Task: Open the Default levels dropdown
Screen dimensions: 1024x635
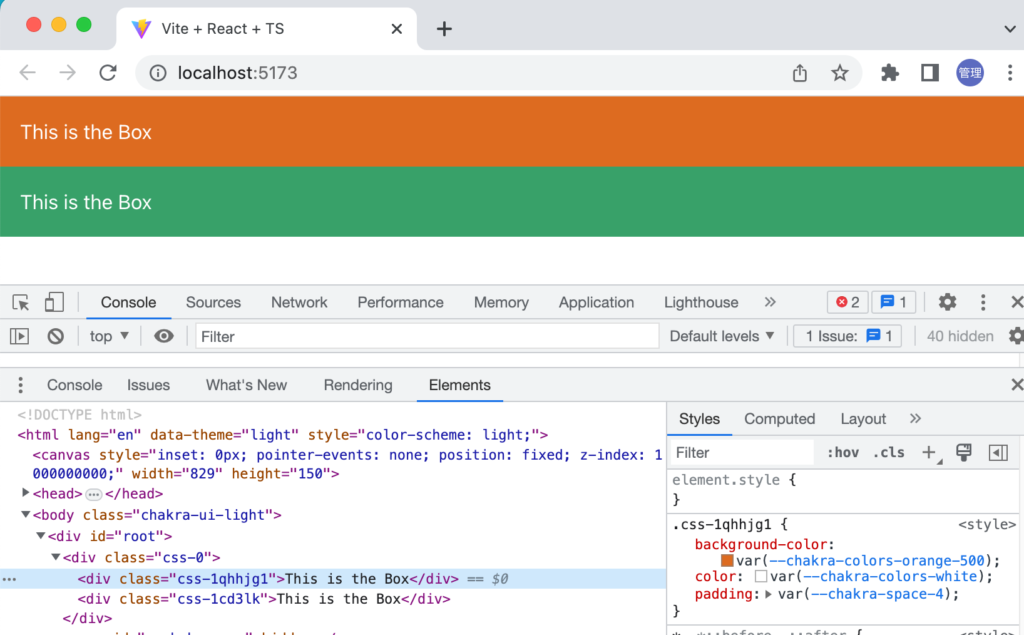Action: point(722,336)
